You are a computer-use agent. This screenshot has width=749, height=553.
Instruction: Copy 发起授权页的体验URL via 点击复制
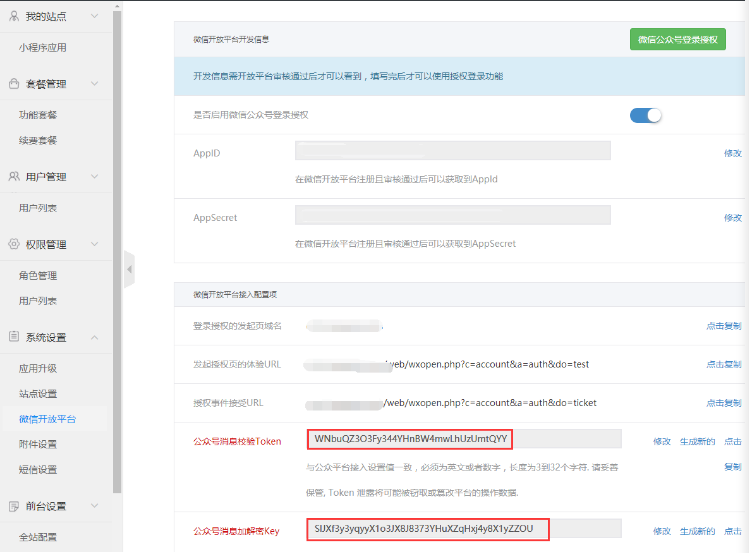pyautogui.click(x=724, y=364)
